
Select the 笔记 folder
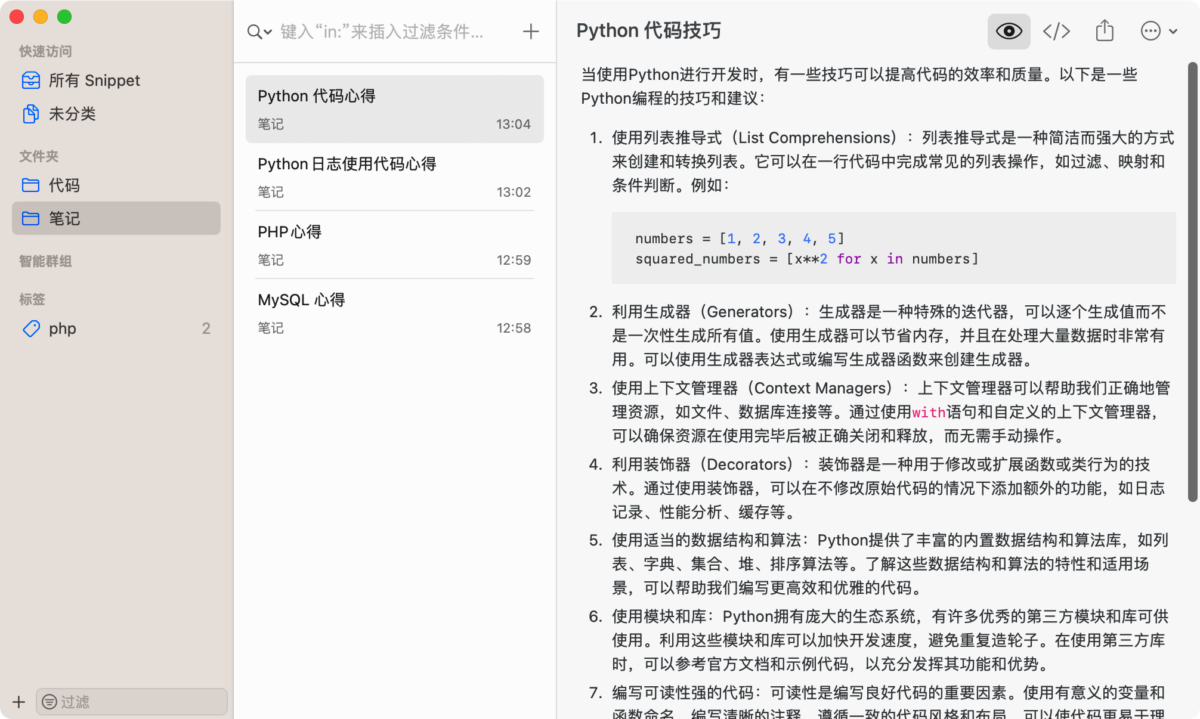[x=117, y=218]
